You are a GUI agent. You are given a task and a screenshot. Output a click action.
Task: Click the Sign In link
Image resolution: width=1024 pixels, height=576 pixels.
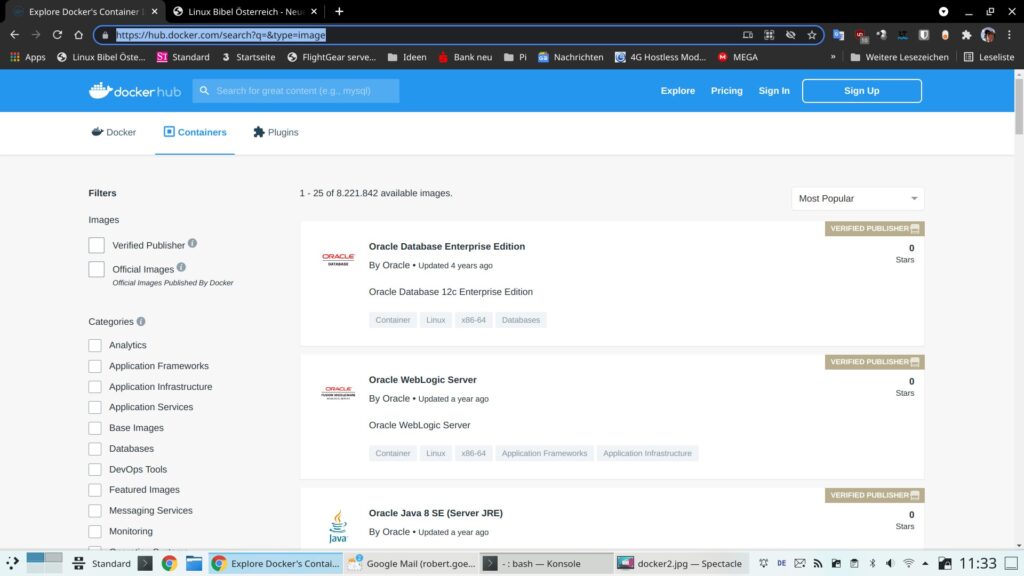[774, 91]
